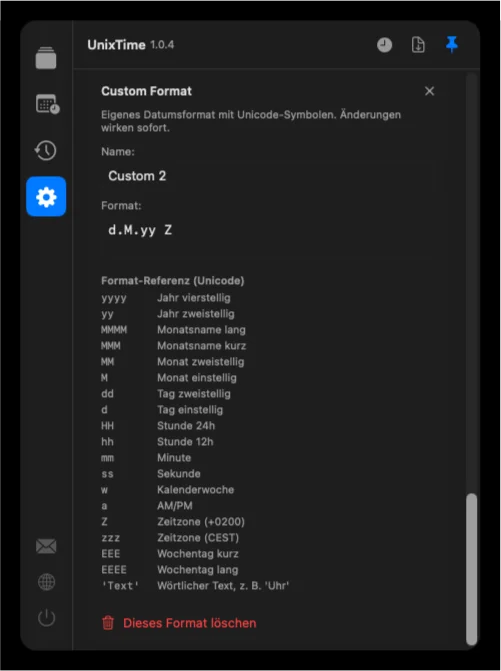501x671 pixels.
Task: Click the mail envelope icon
Action: (46, 546)
